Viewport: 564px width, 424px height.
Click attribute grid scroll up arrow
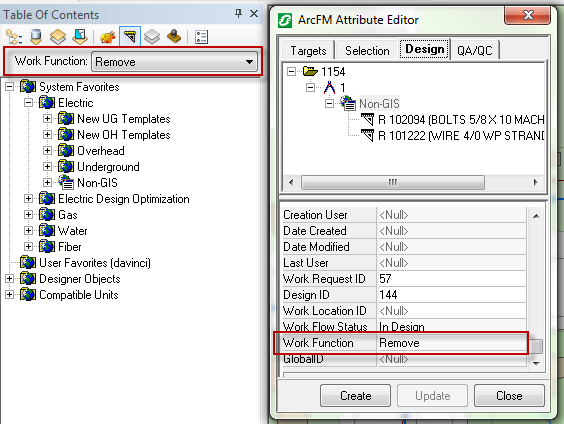[536, 216]
